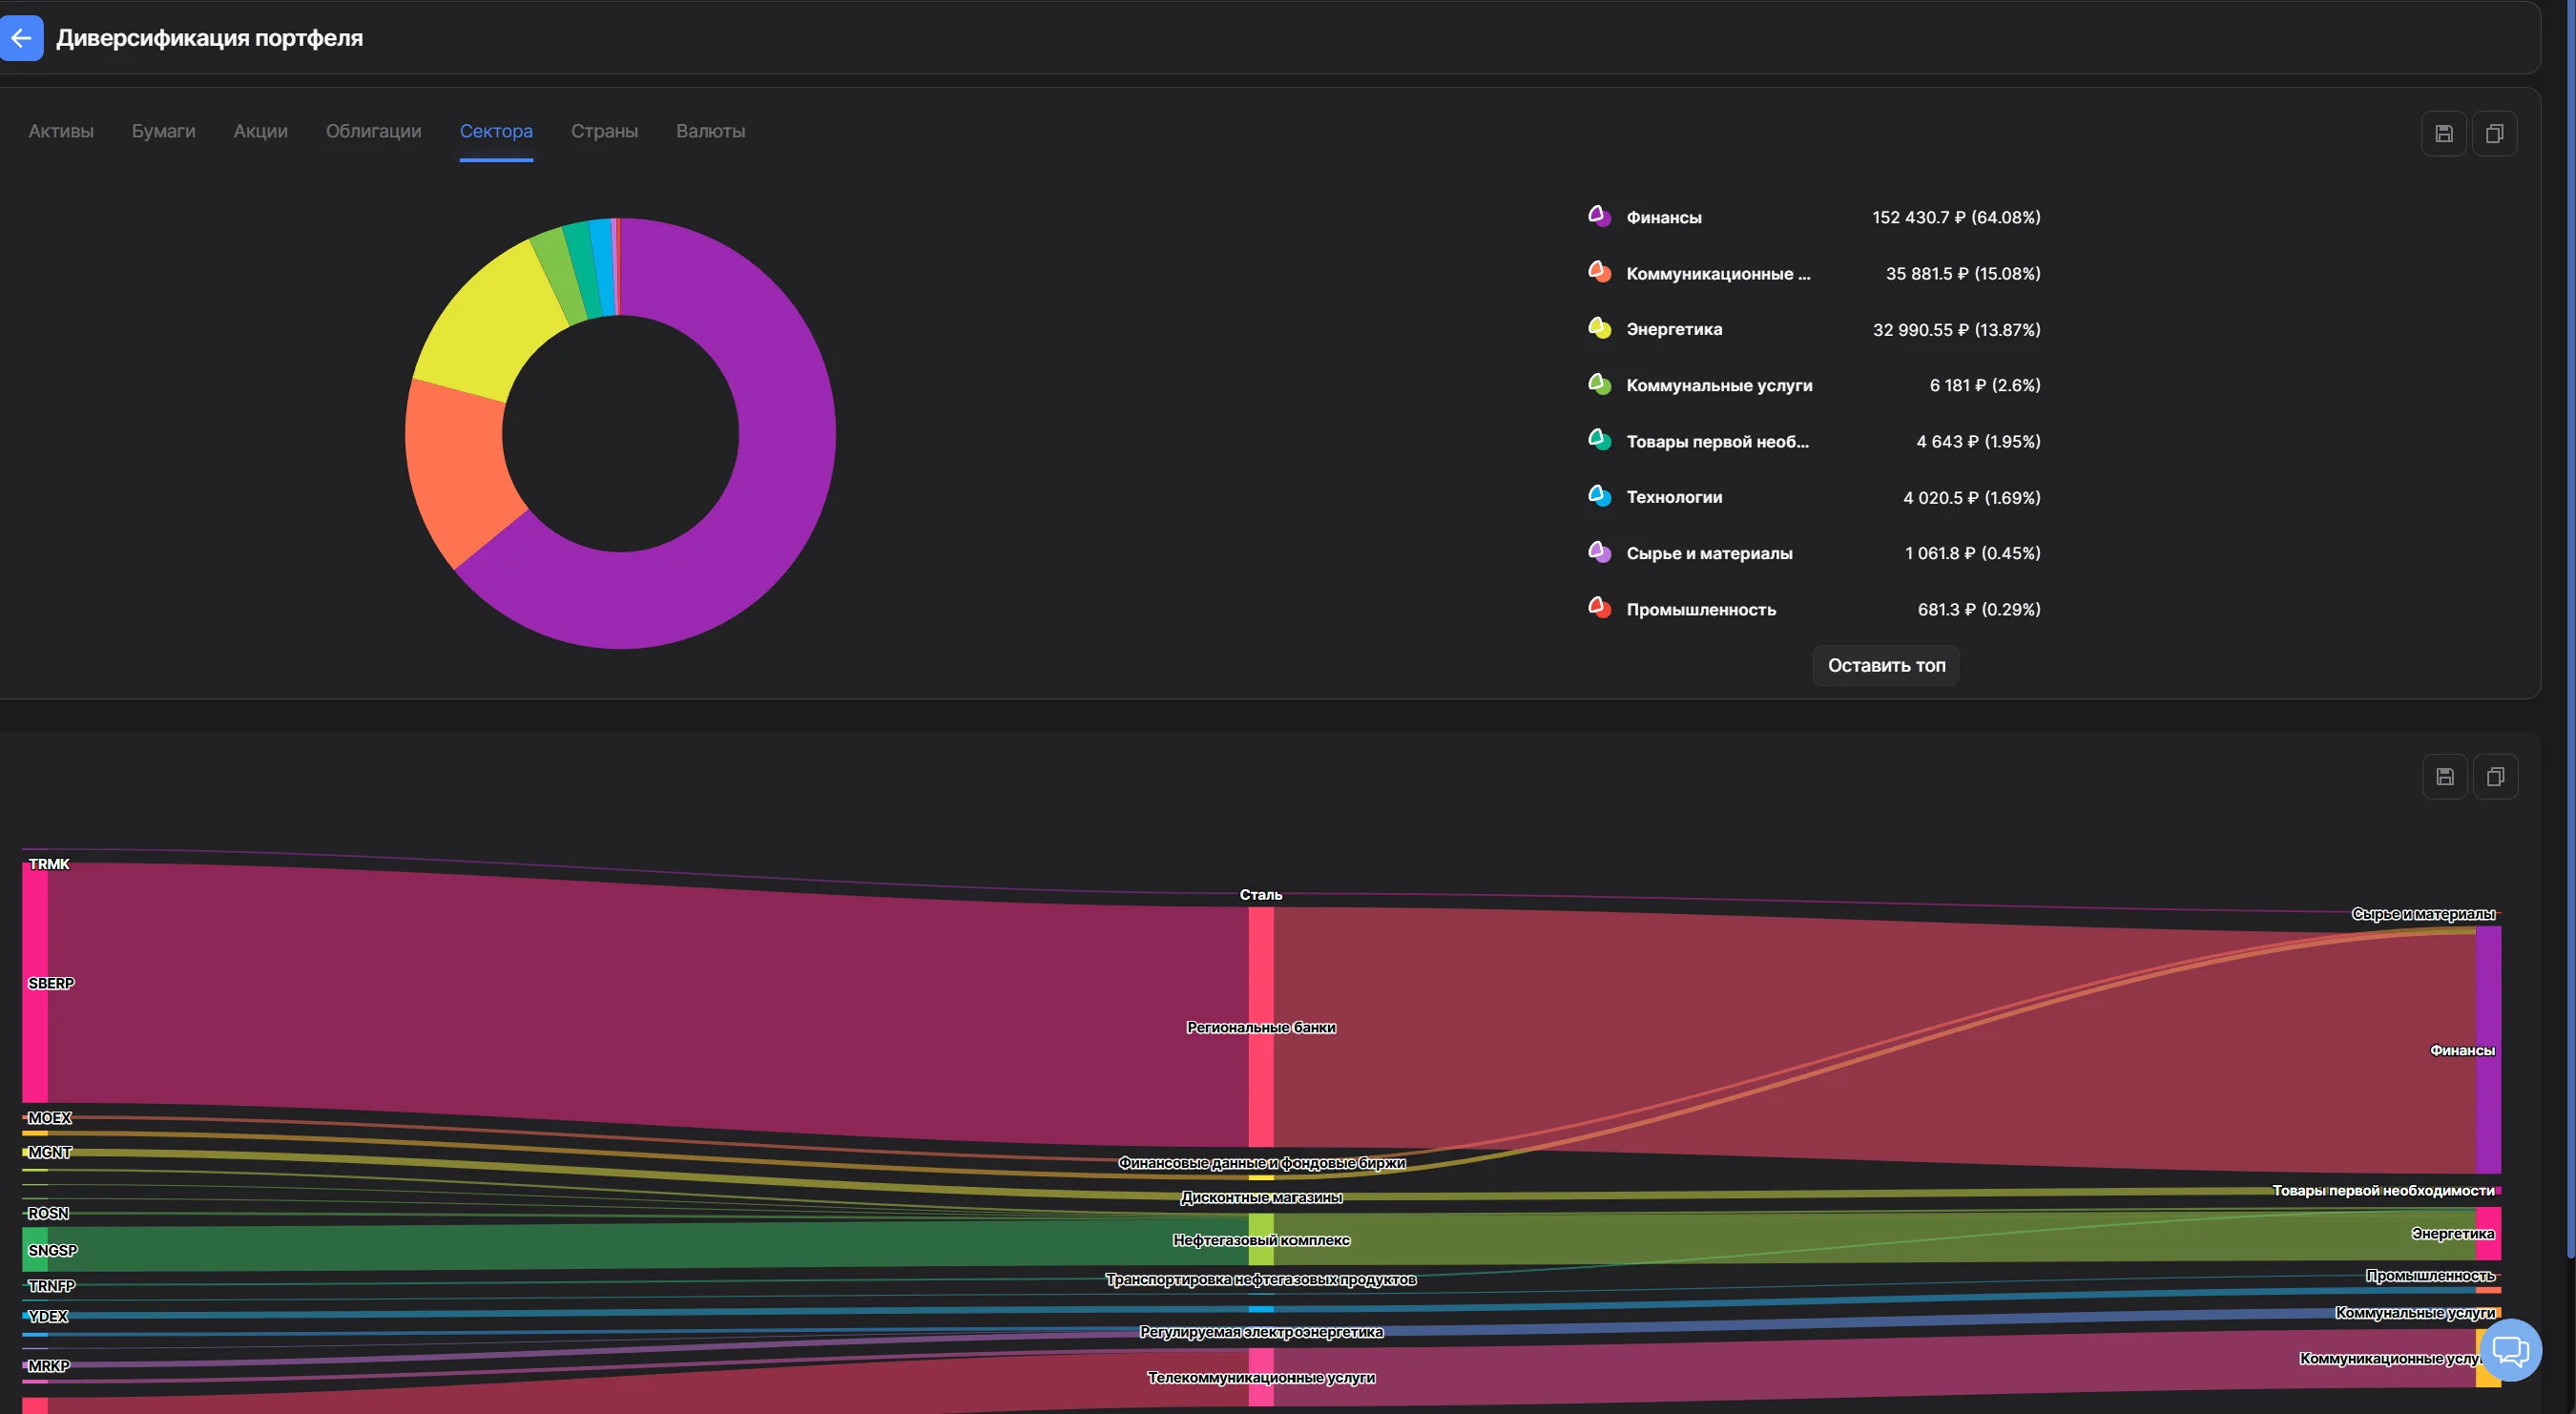This screenshot has width=2576, height=1414.
Task: Select the Облигации tab
Action: point(373,131)
